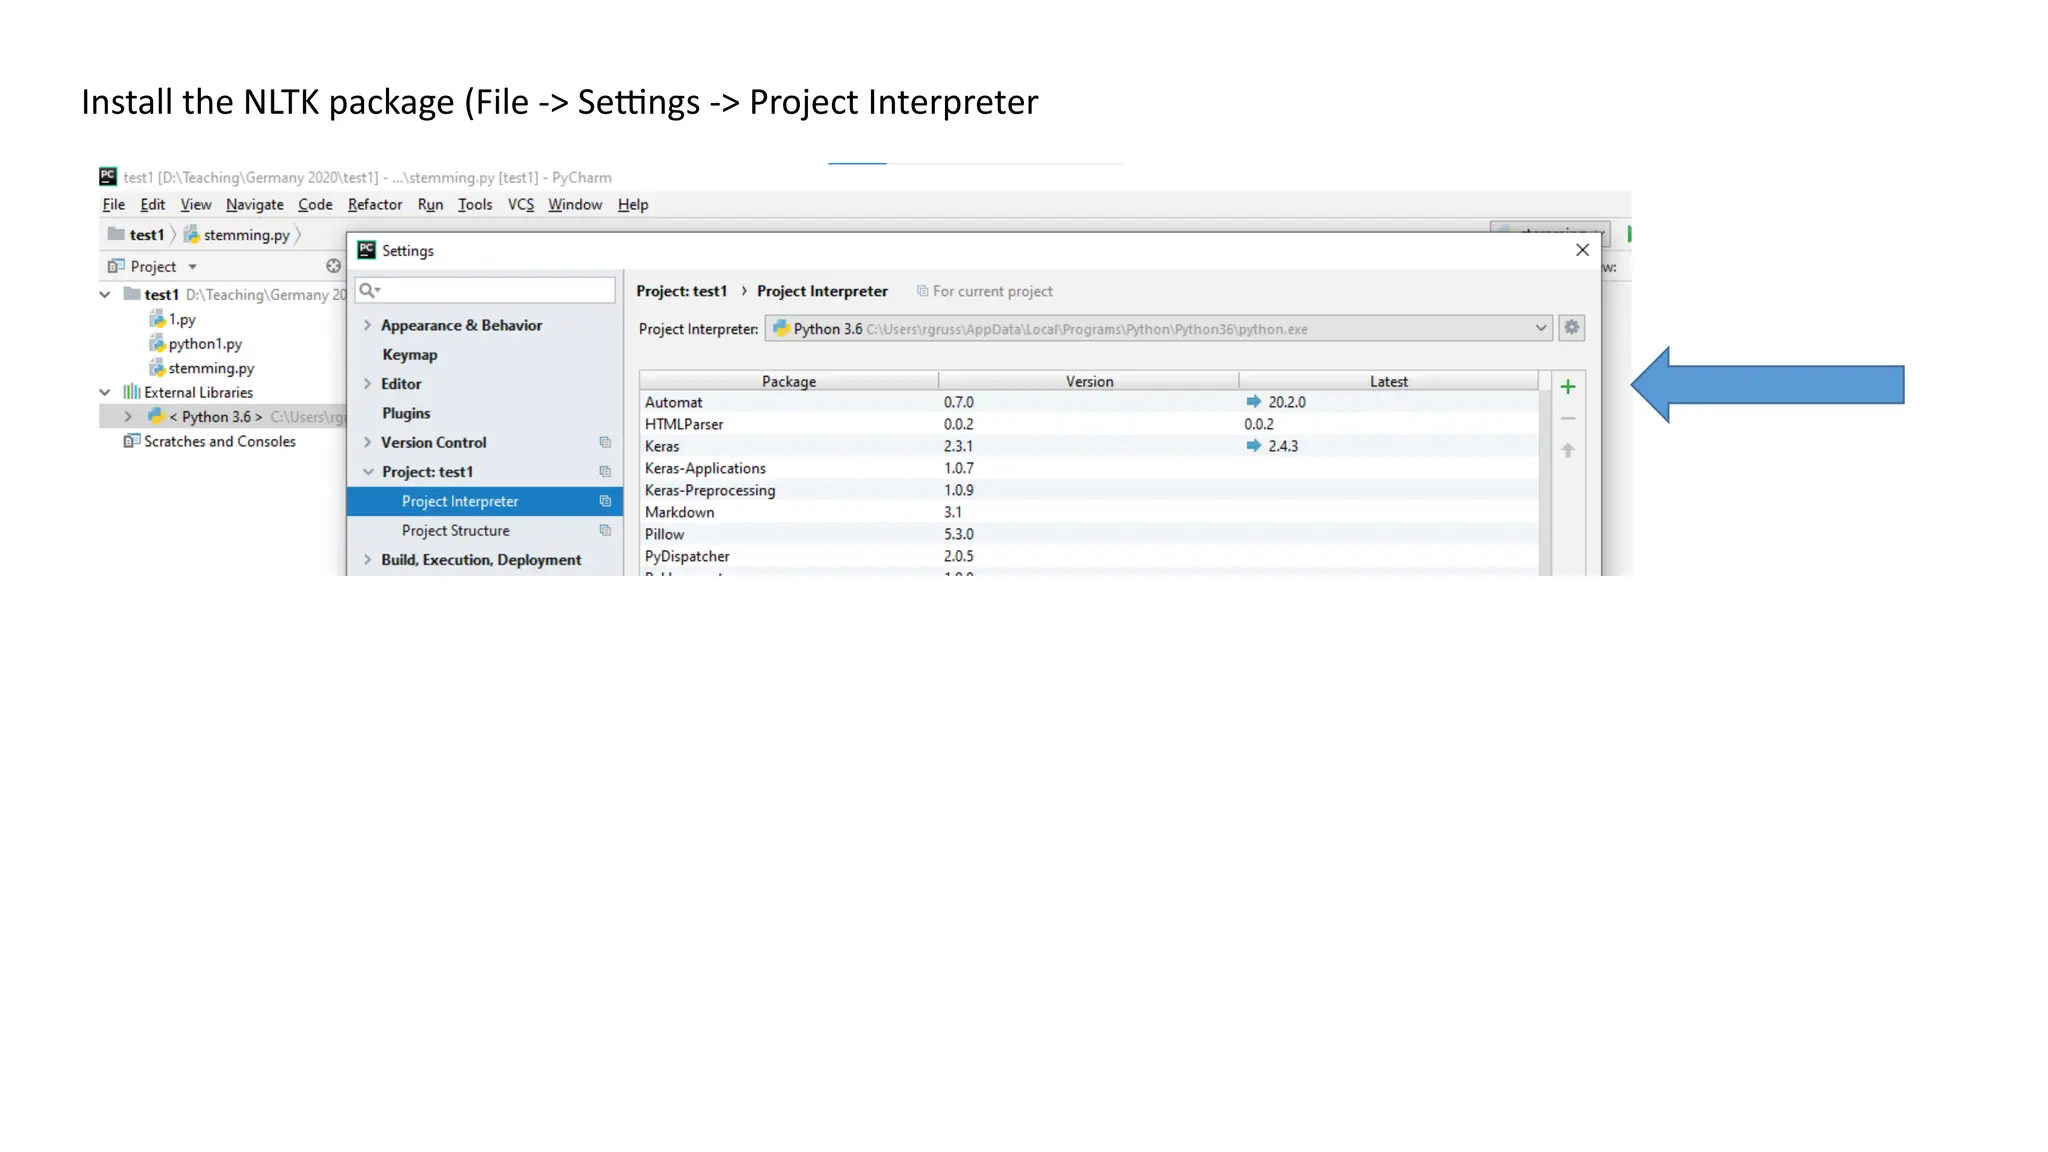Screen dimensions: 2048x1152
Task: Click the copy icon beside Project Structure
Action: (x=605, y=530)
